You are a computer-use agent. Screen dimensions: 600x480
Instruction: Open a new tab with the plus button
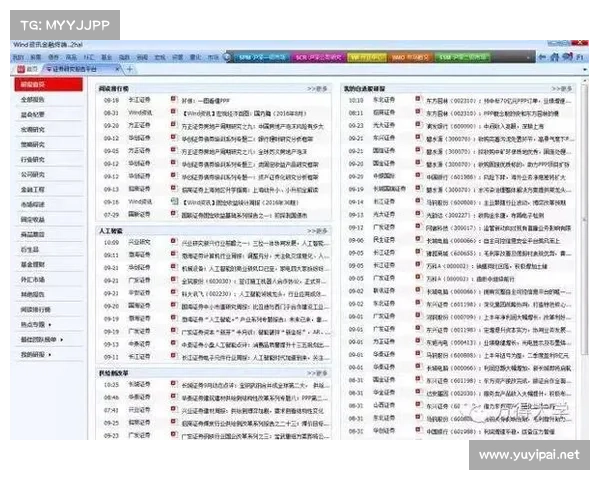130,69
